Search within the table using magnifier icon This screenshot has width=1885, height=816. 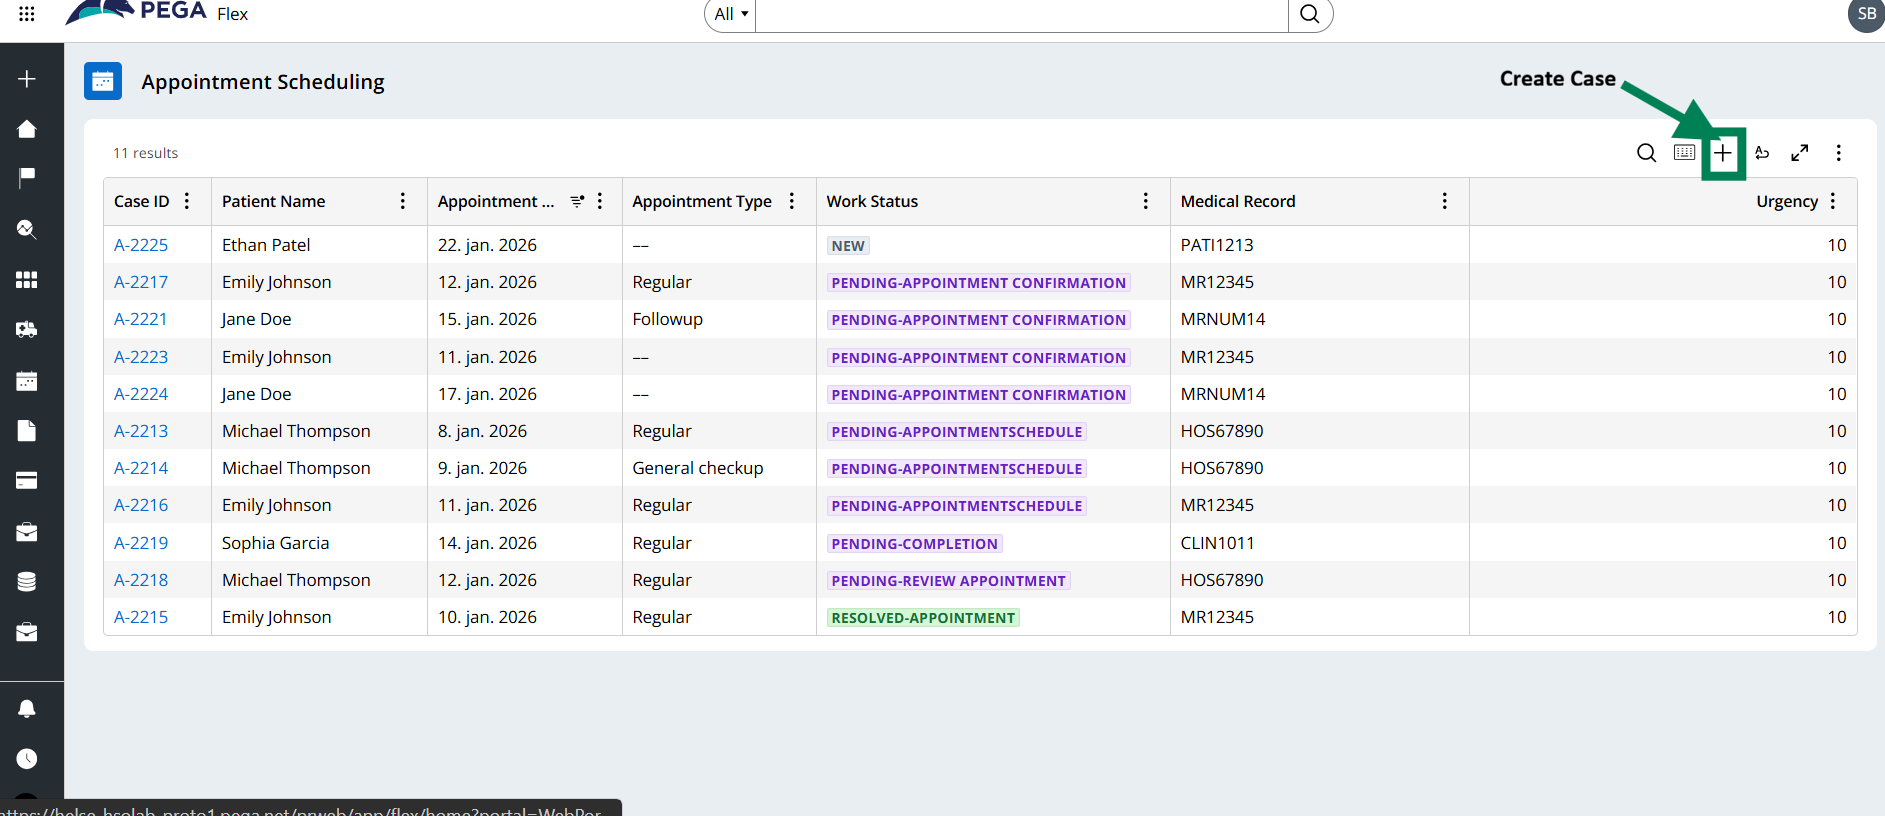[1646, 153]
